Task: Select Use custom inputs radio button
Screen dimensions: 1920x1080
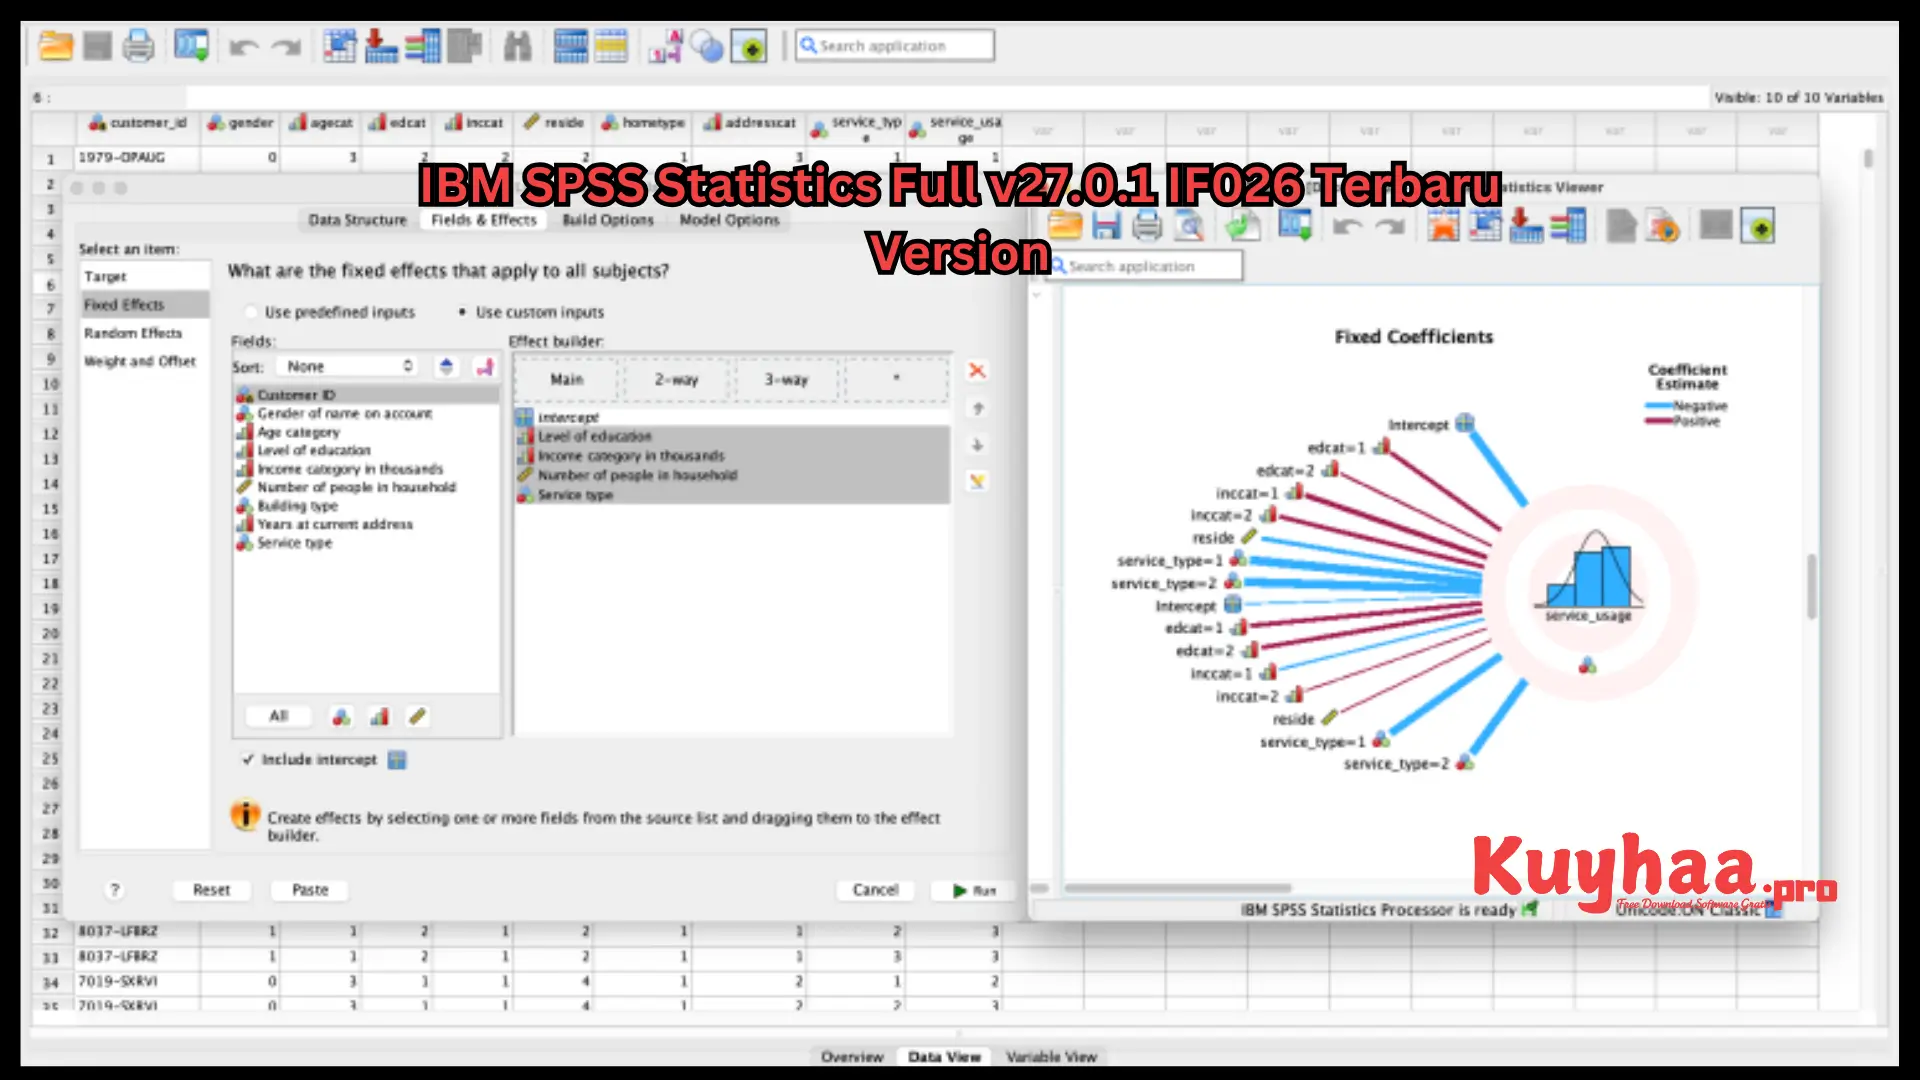Action: click(x=462, y=312)
